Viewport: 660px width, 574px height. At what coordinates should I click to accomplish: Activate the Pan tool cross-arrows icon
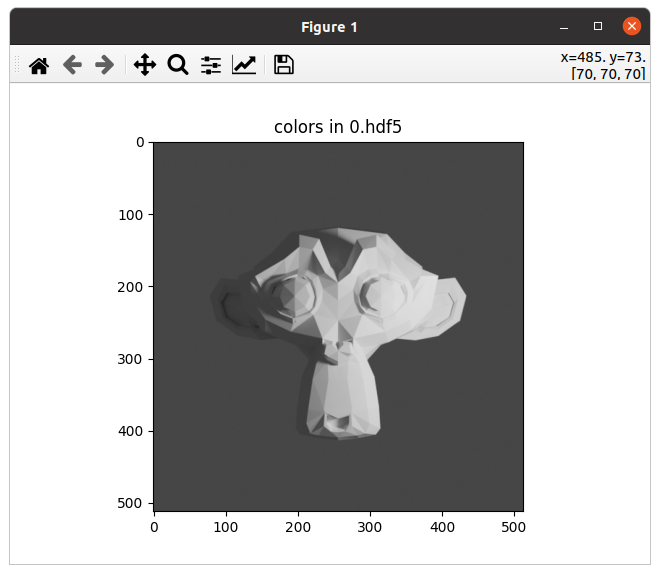[145, 65]
